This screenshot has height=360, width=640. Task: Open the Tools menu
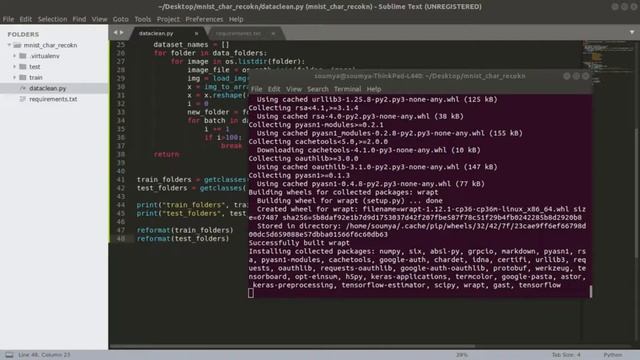pyautogui.click(x=142, y=19)
